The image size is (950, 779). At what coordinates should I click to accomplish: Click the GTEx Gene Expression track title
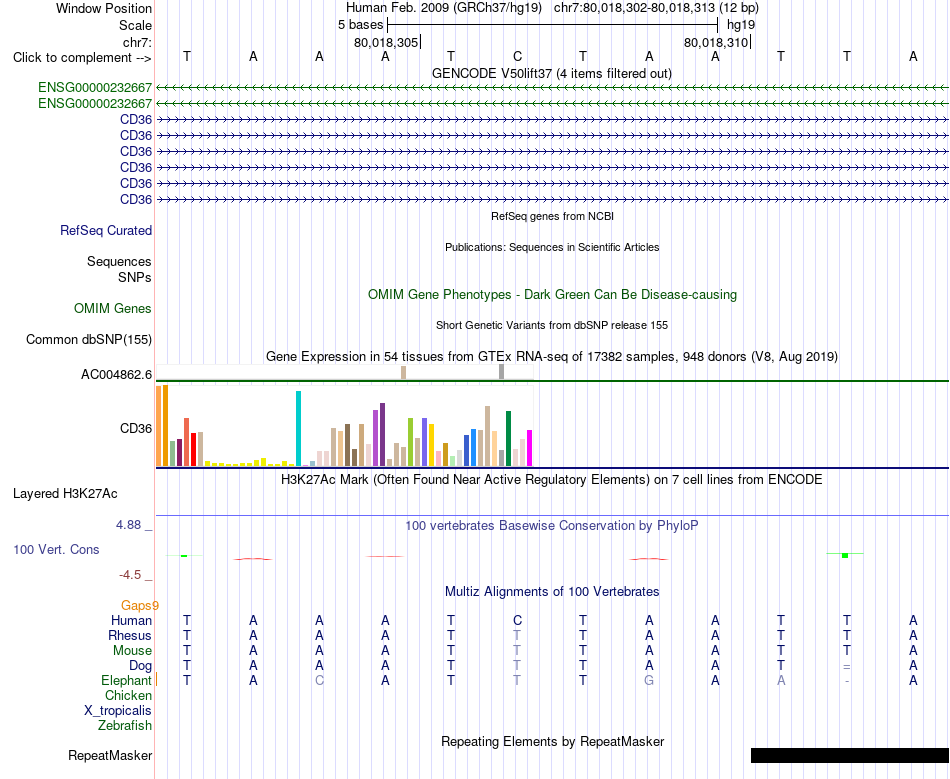(552, 356)
